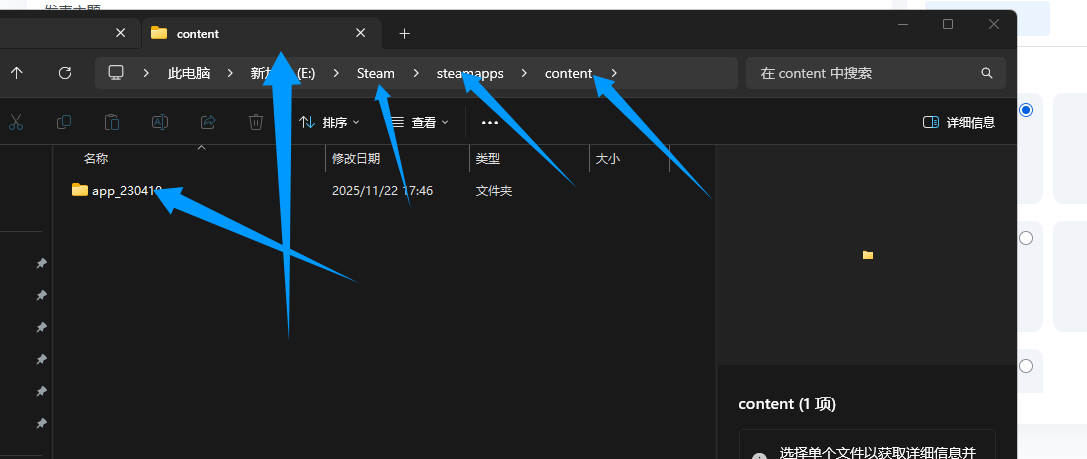This screenshot has width=1087, height=459.
Task: Click the Paste clipboard icon
Action: click(x=112, y=122)
